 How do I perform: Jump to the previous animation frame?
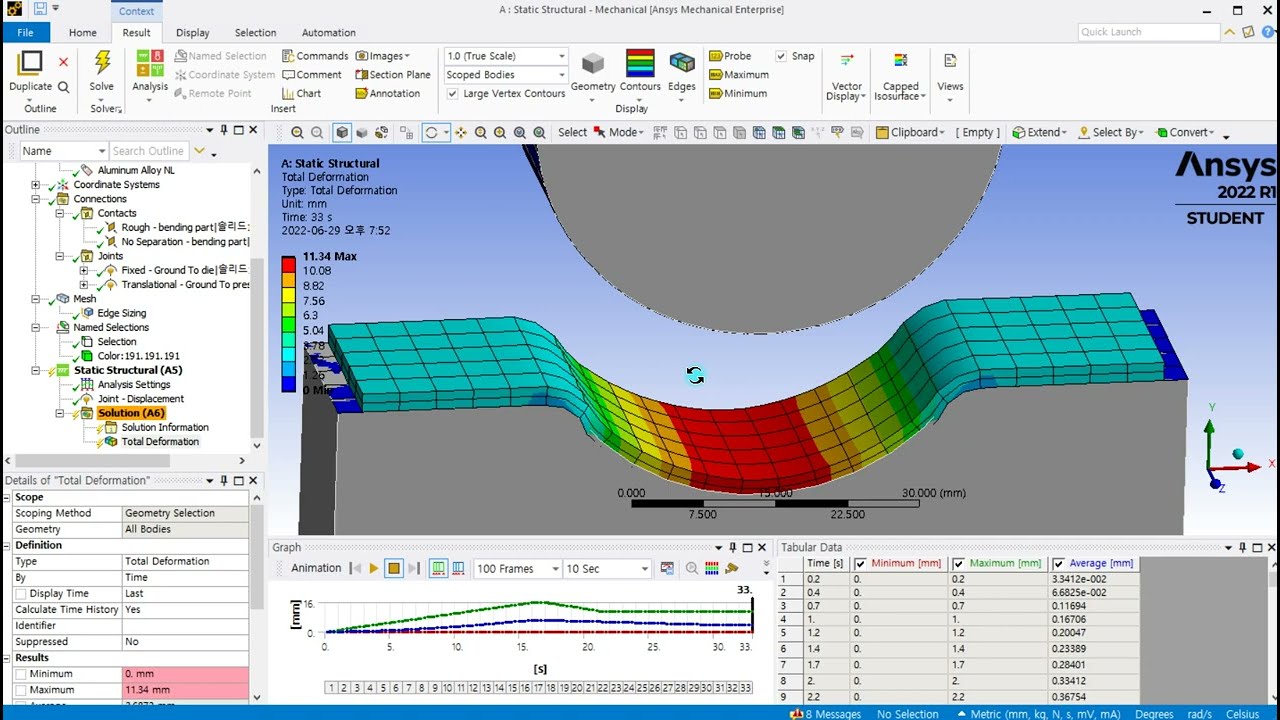[x=355, y=568]
